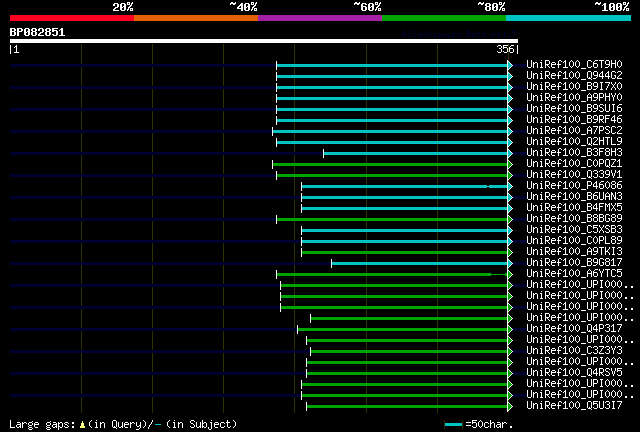Open subject UniRef100_B9RF46
Screen dimensions: 640x432
pyautogui.click(x=574, y=120)
